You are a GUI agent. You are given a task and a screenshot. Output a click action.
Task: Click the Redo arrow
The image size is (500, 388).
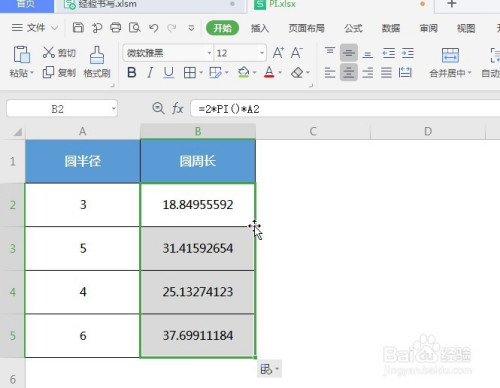click(172, 28)
